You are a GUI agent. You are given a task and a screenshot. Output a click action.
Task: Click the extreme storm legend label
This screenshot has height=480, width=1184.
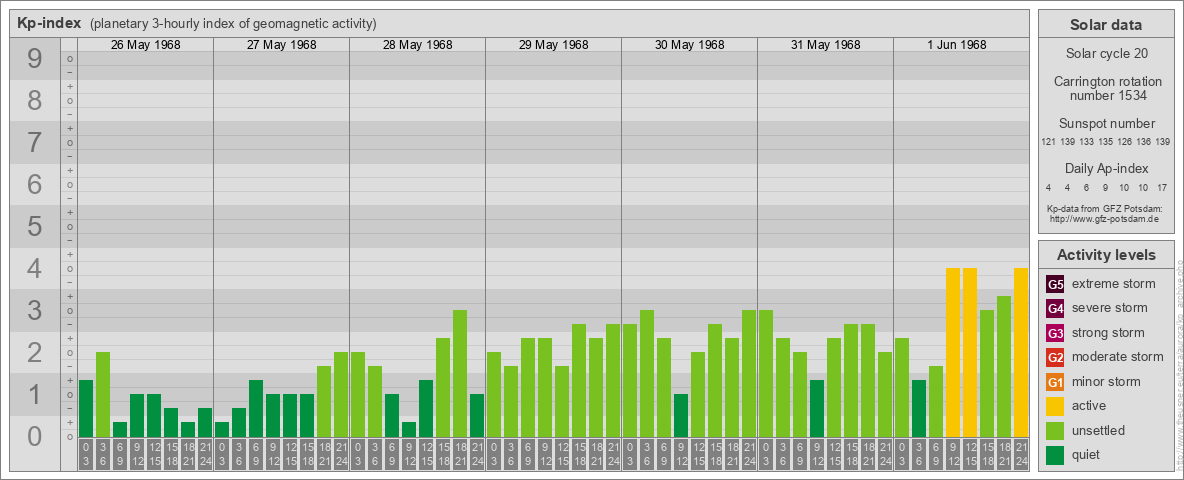click(1114, 284)
